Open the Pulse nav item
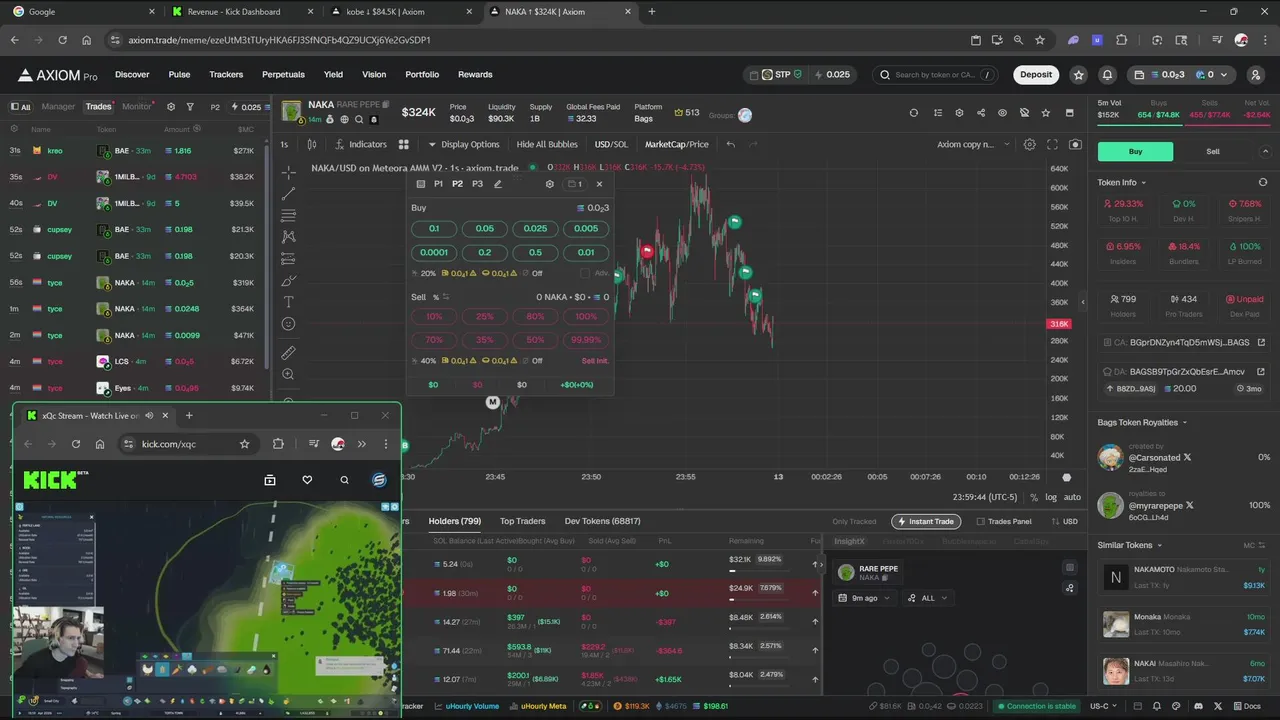 [x=179, y=75]
